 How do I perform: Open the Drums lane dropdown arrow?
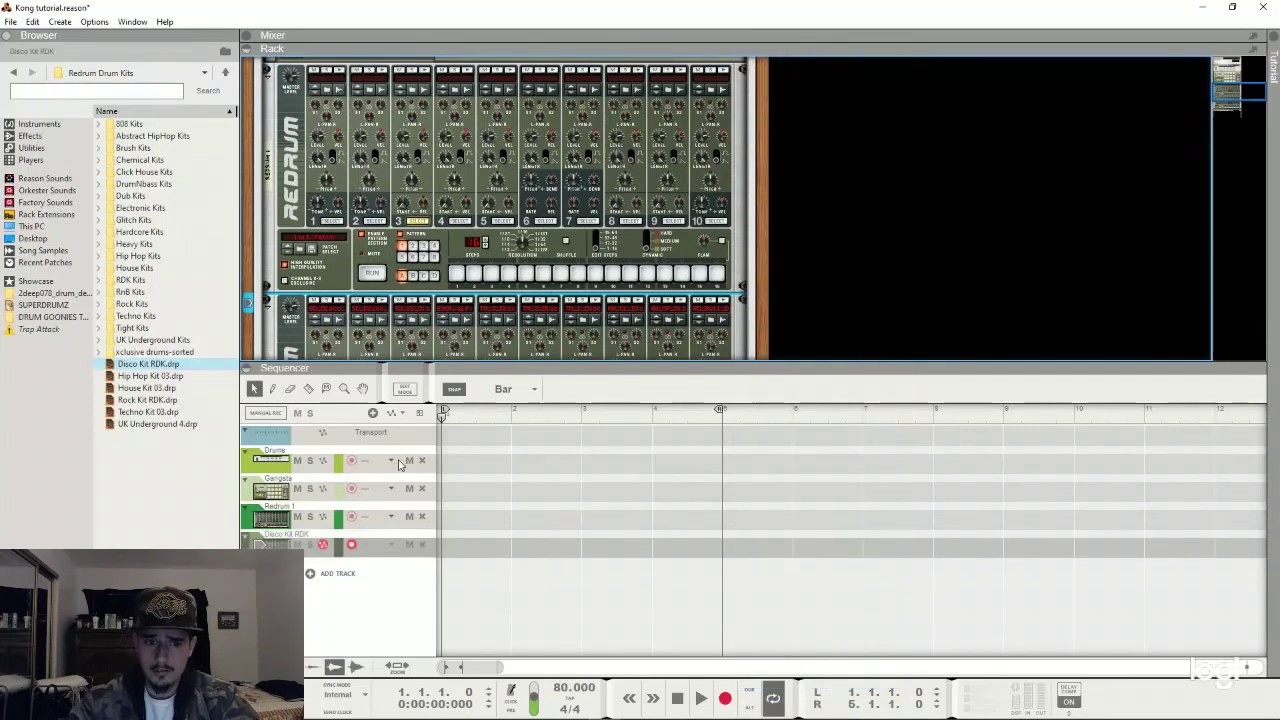tap(391, 461)
